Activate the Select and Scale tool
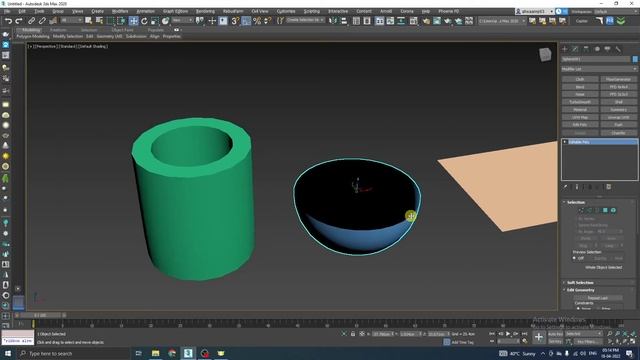The width and height of the screenshot is (640, 360). (154, 21)
